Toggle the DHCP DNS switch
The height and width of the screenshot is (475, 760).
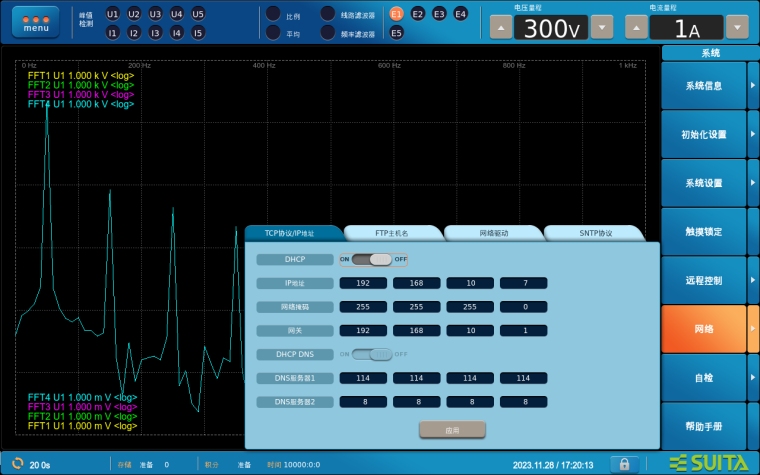[x=374, y=354]
